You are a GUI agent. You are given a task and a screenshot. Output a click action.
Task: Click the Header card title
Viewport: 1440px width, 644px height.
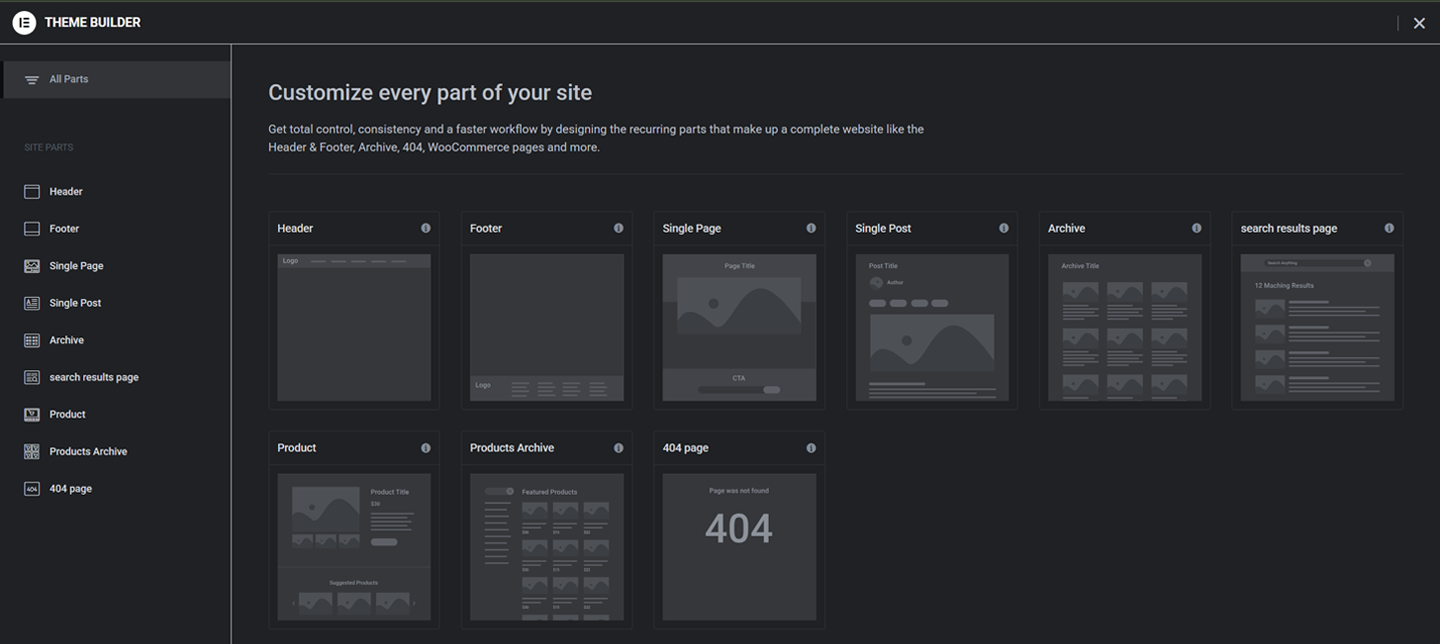295,228
